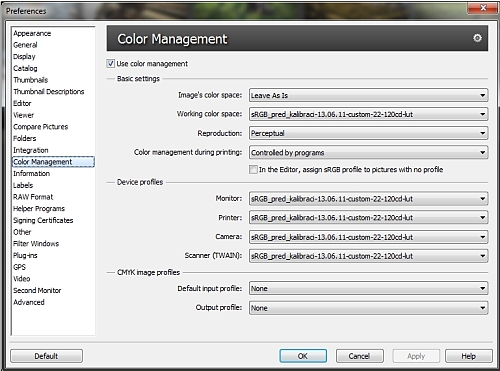Screen dimensions: 500x371
Task: Click the gear icon in Color Management header
Action: pyautogui.click(x=477, y=38)
